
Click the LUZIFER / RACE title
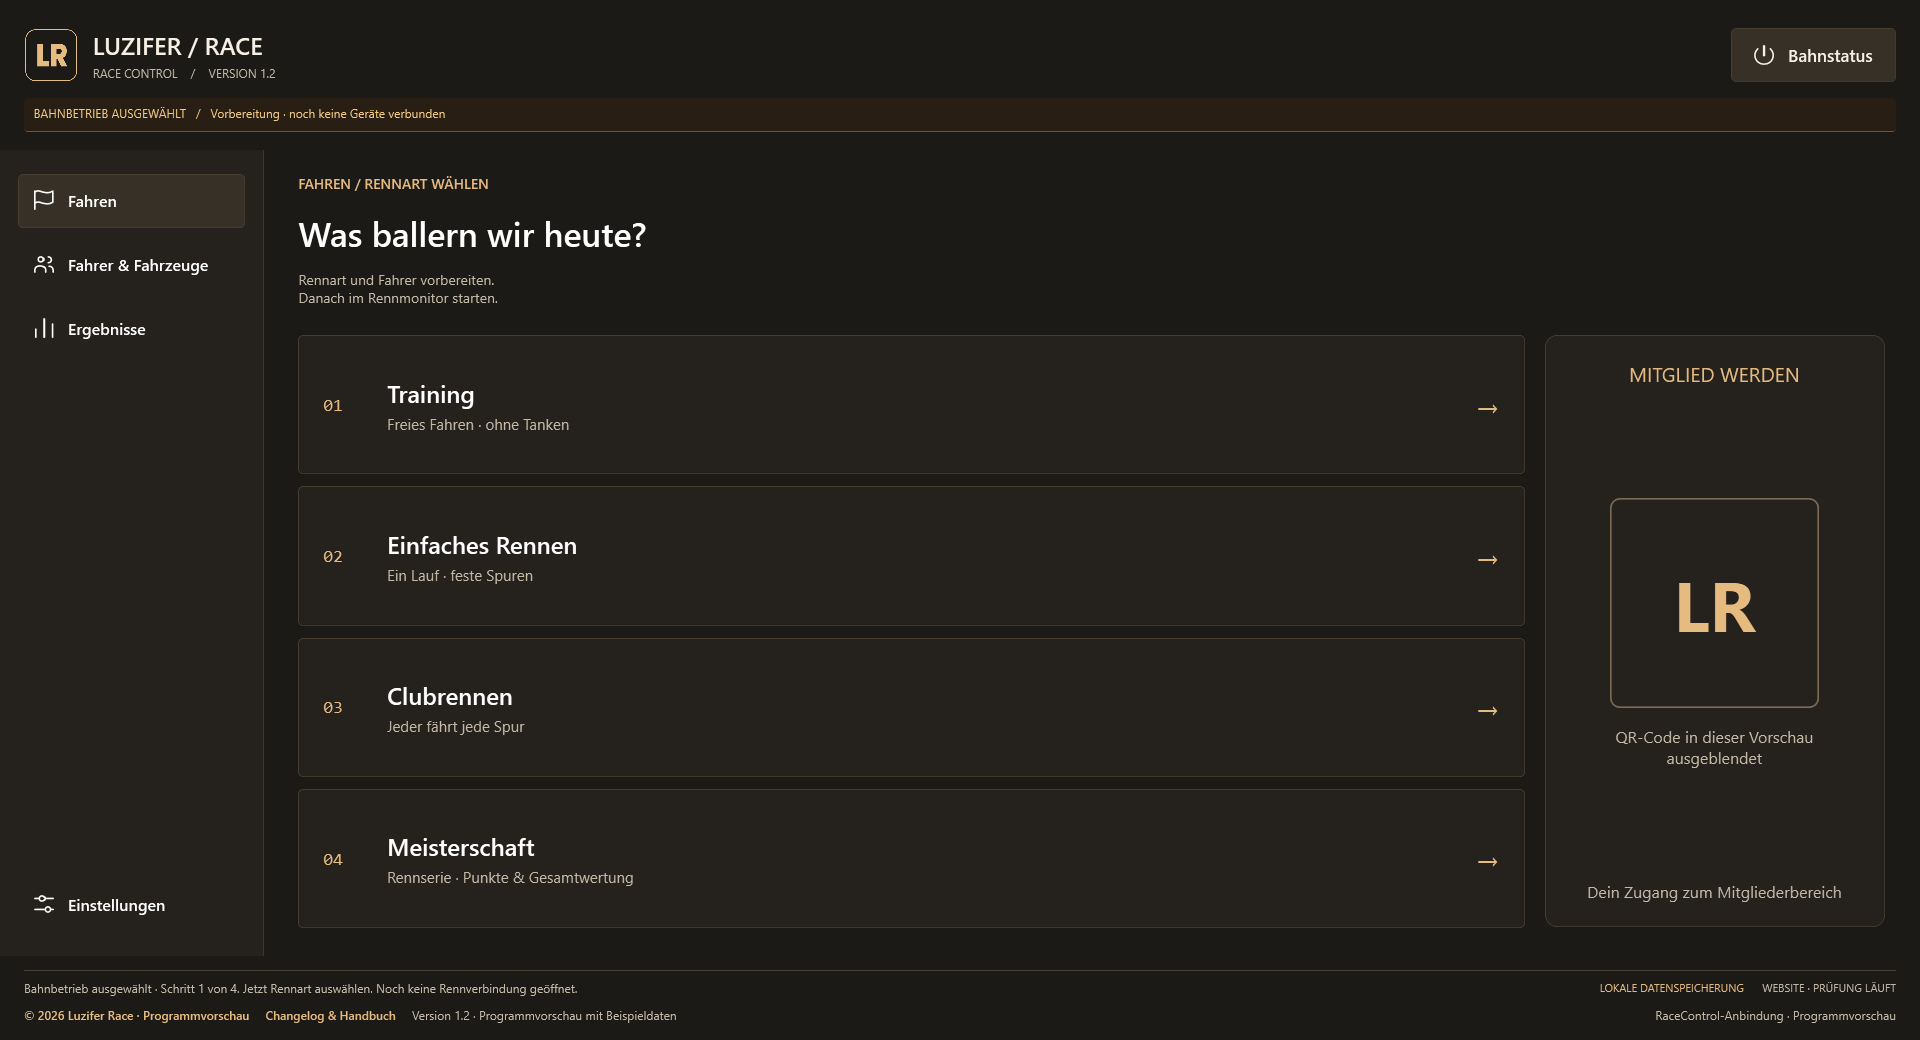coord(178,47)
